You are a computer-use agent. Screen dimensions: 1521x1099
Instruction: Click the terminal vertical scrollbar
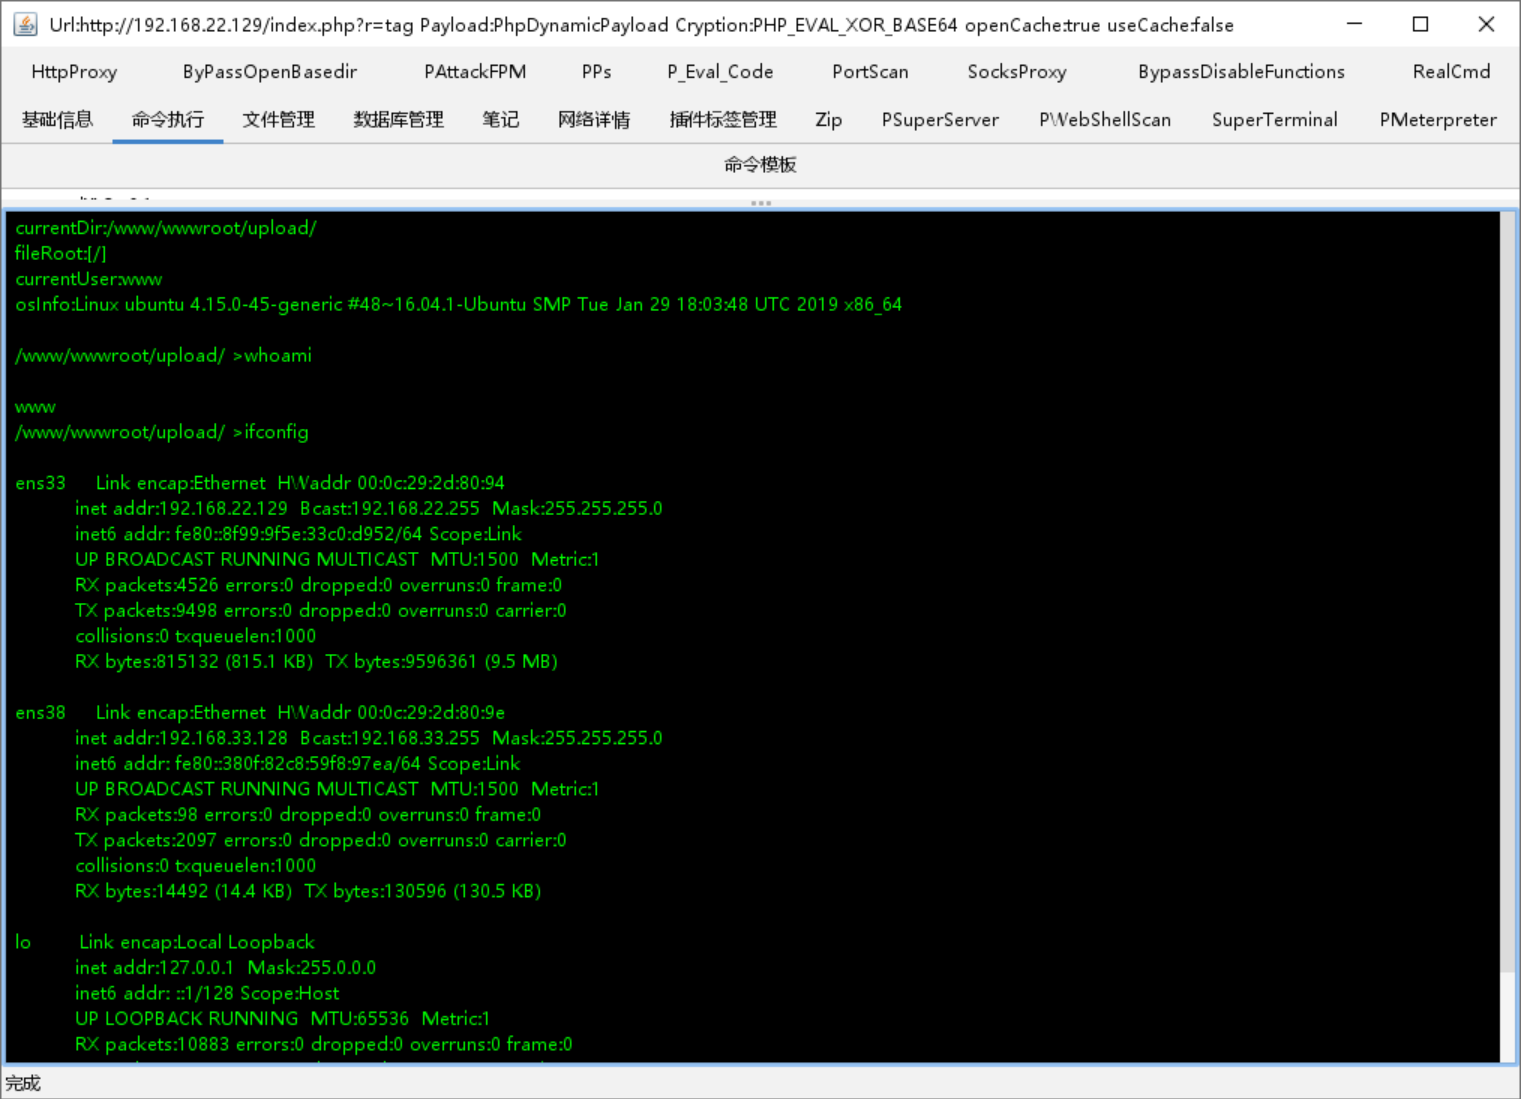click(1508, 600)
